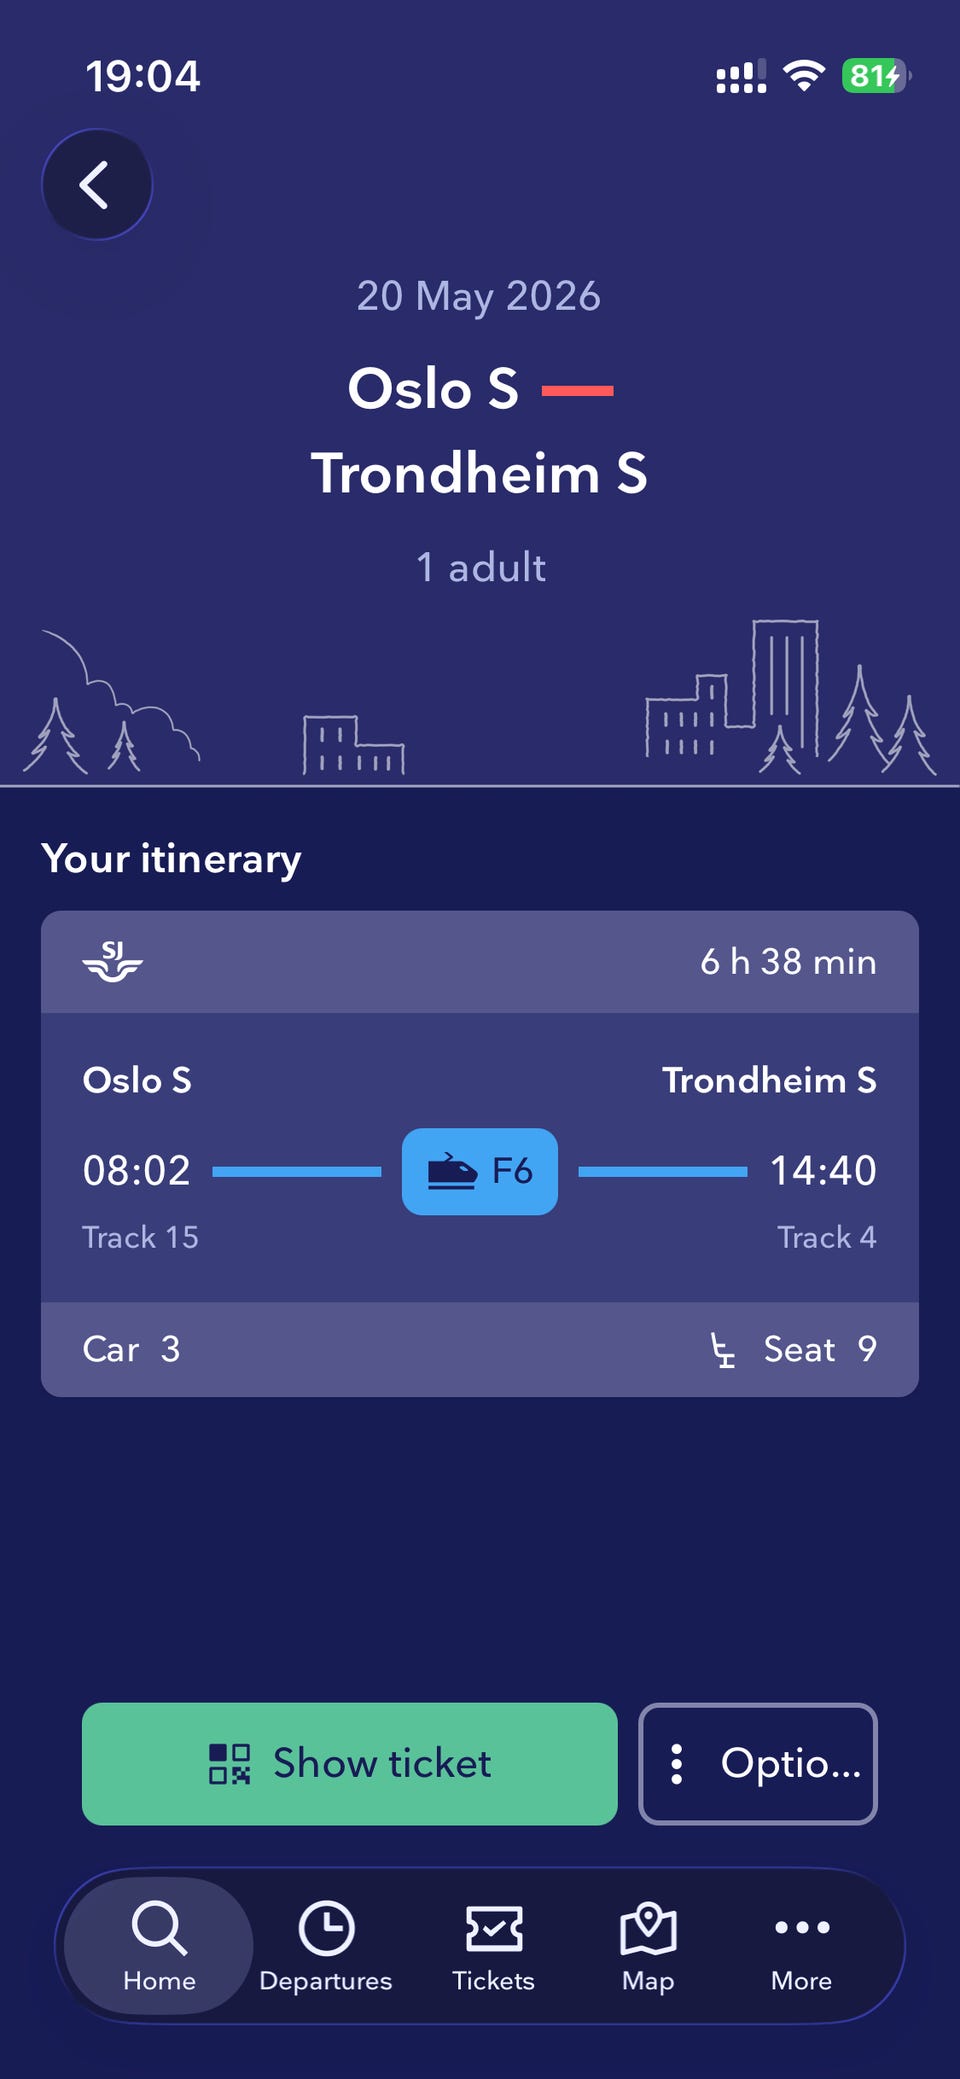
Task: Tap the 08:02 departure time
Action: (x=137, y=1171)
